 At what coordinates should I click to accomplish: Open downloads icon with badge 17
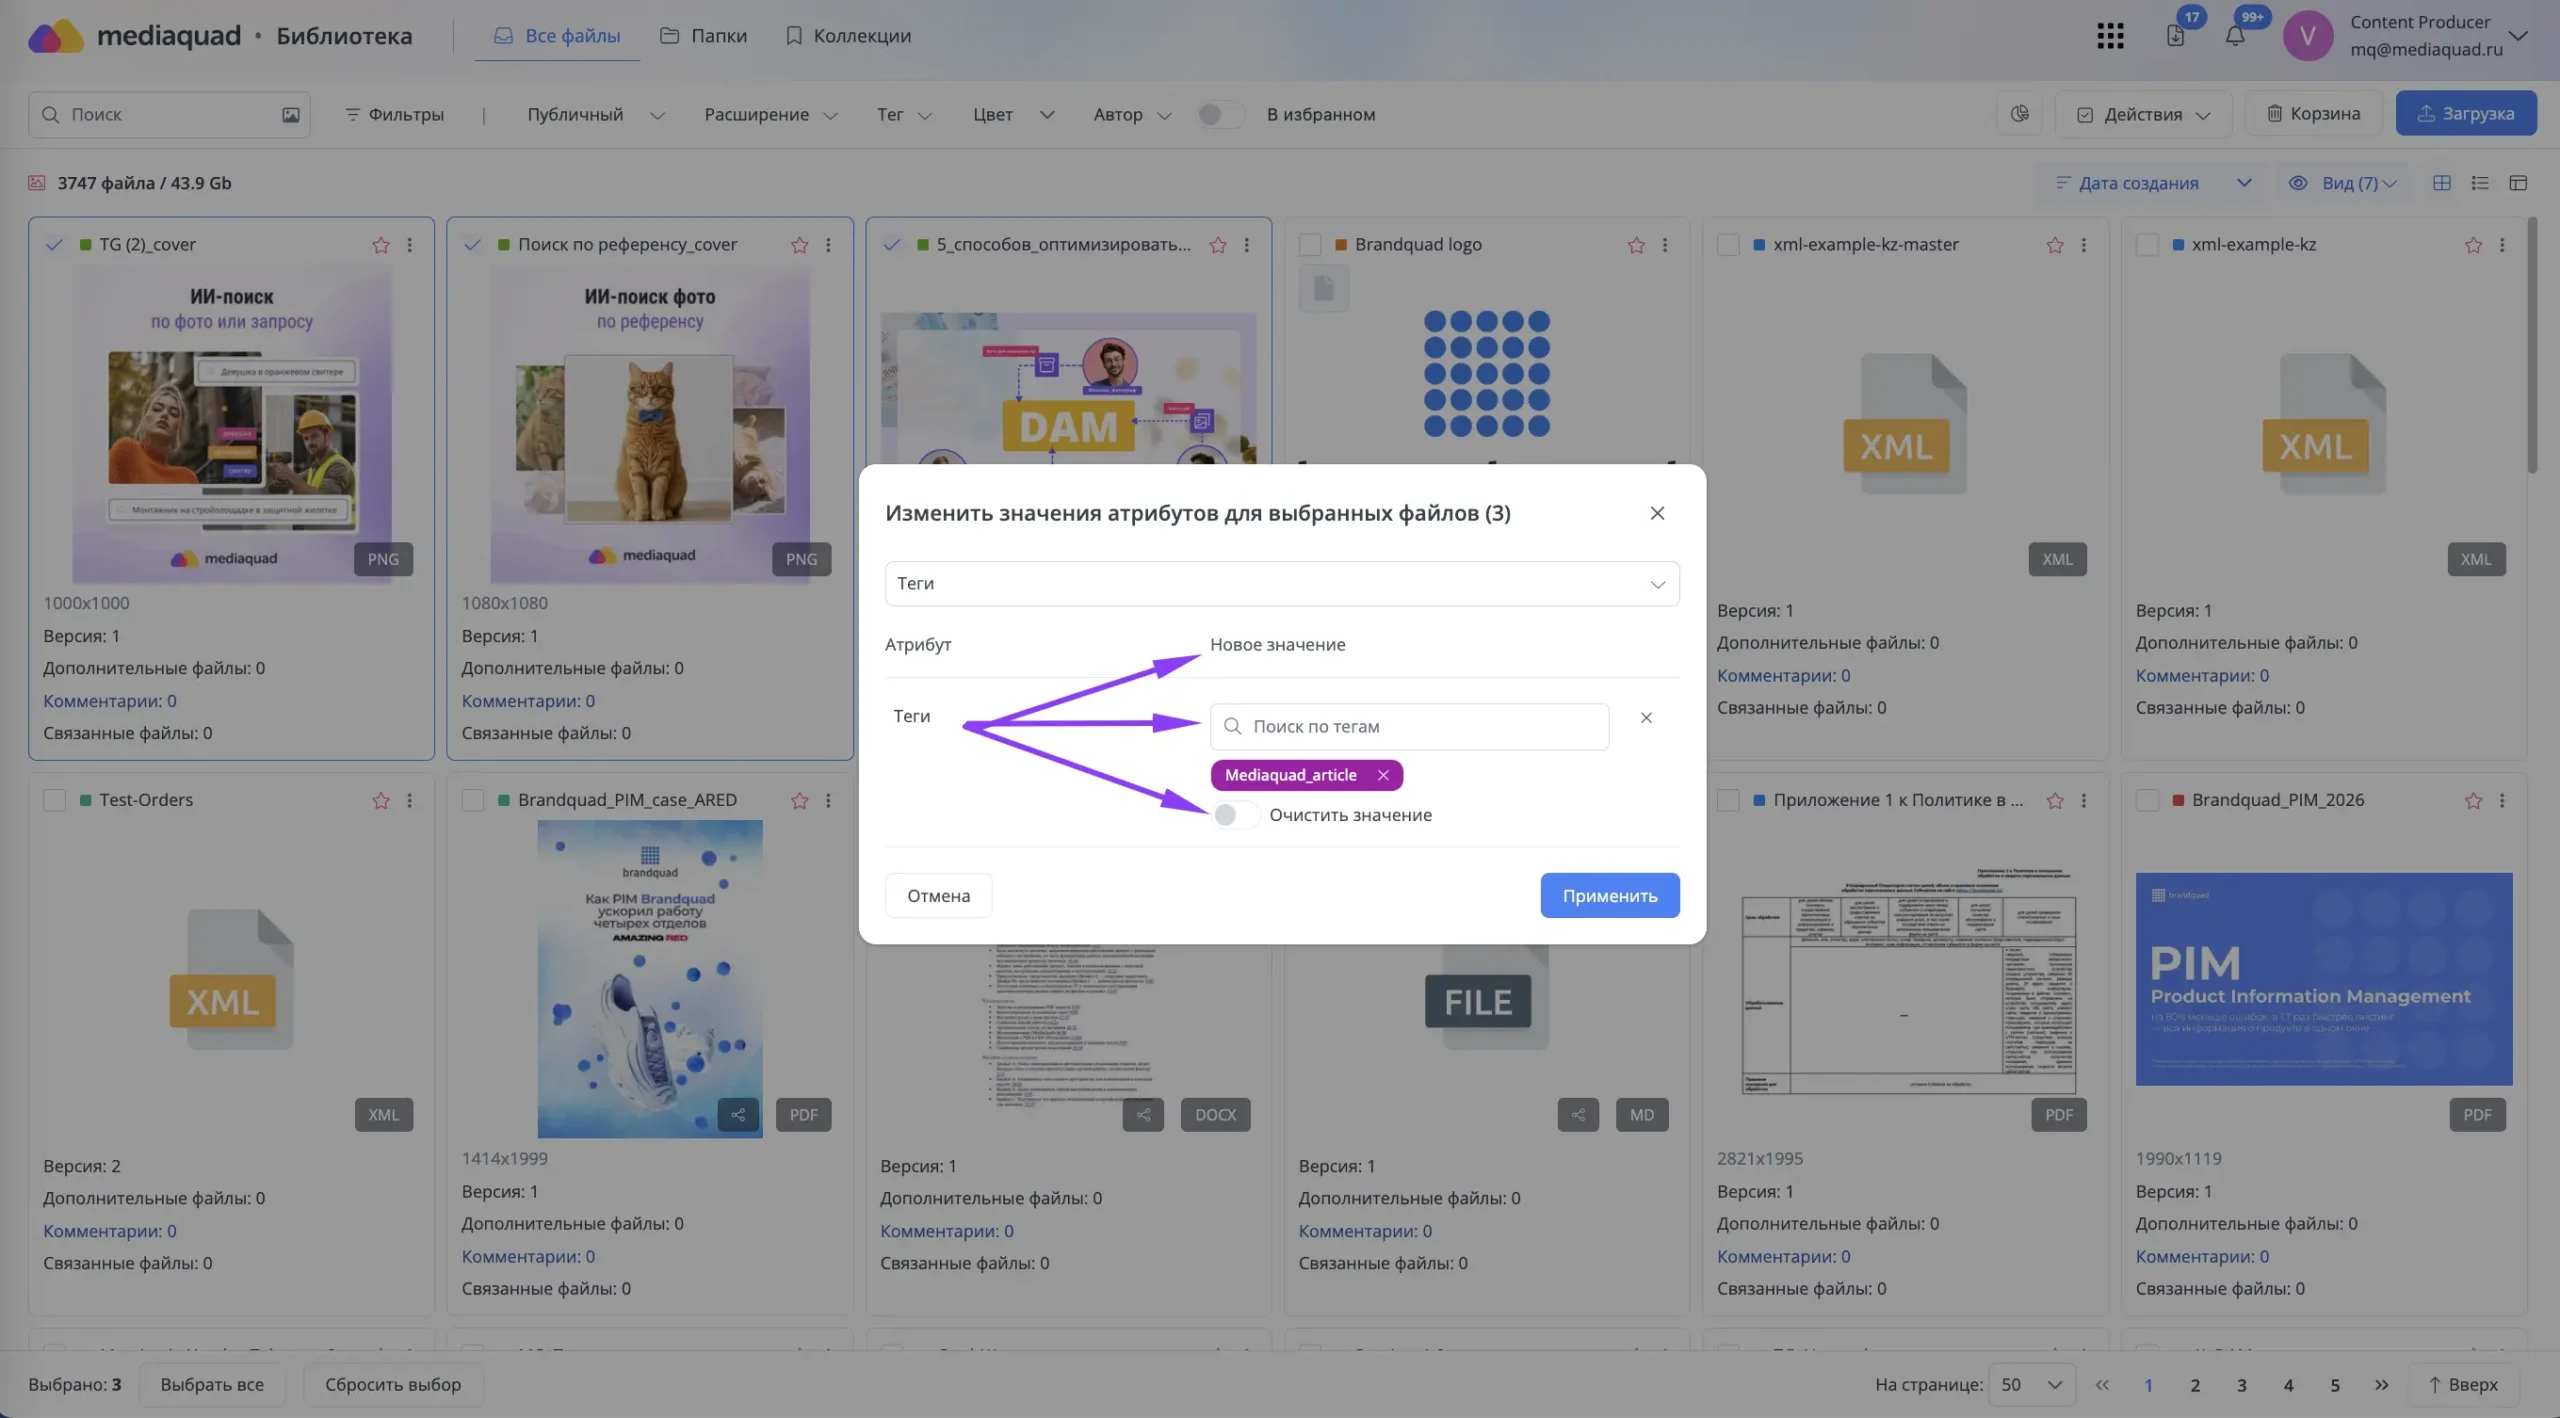(x=2175, y=36)
